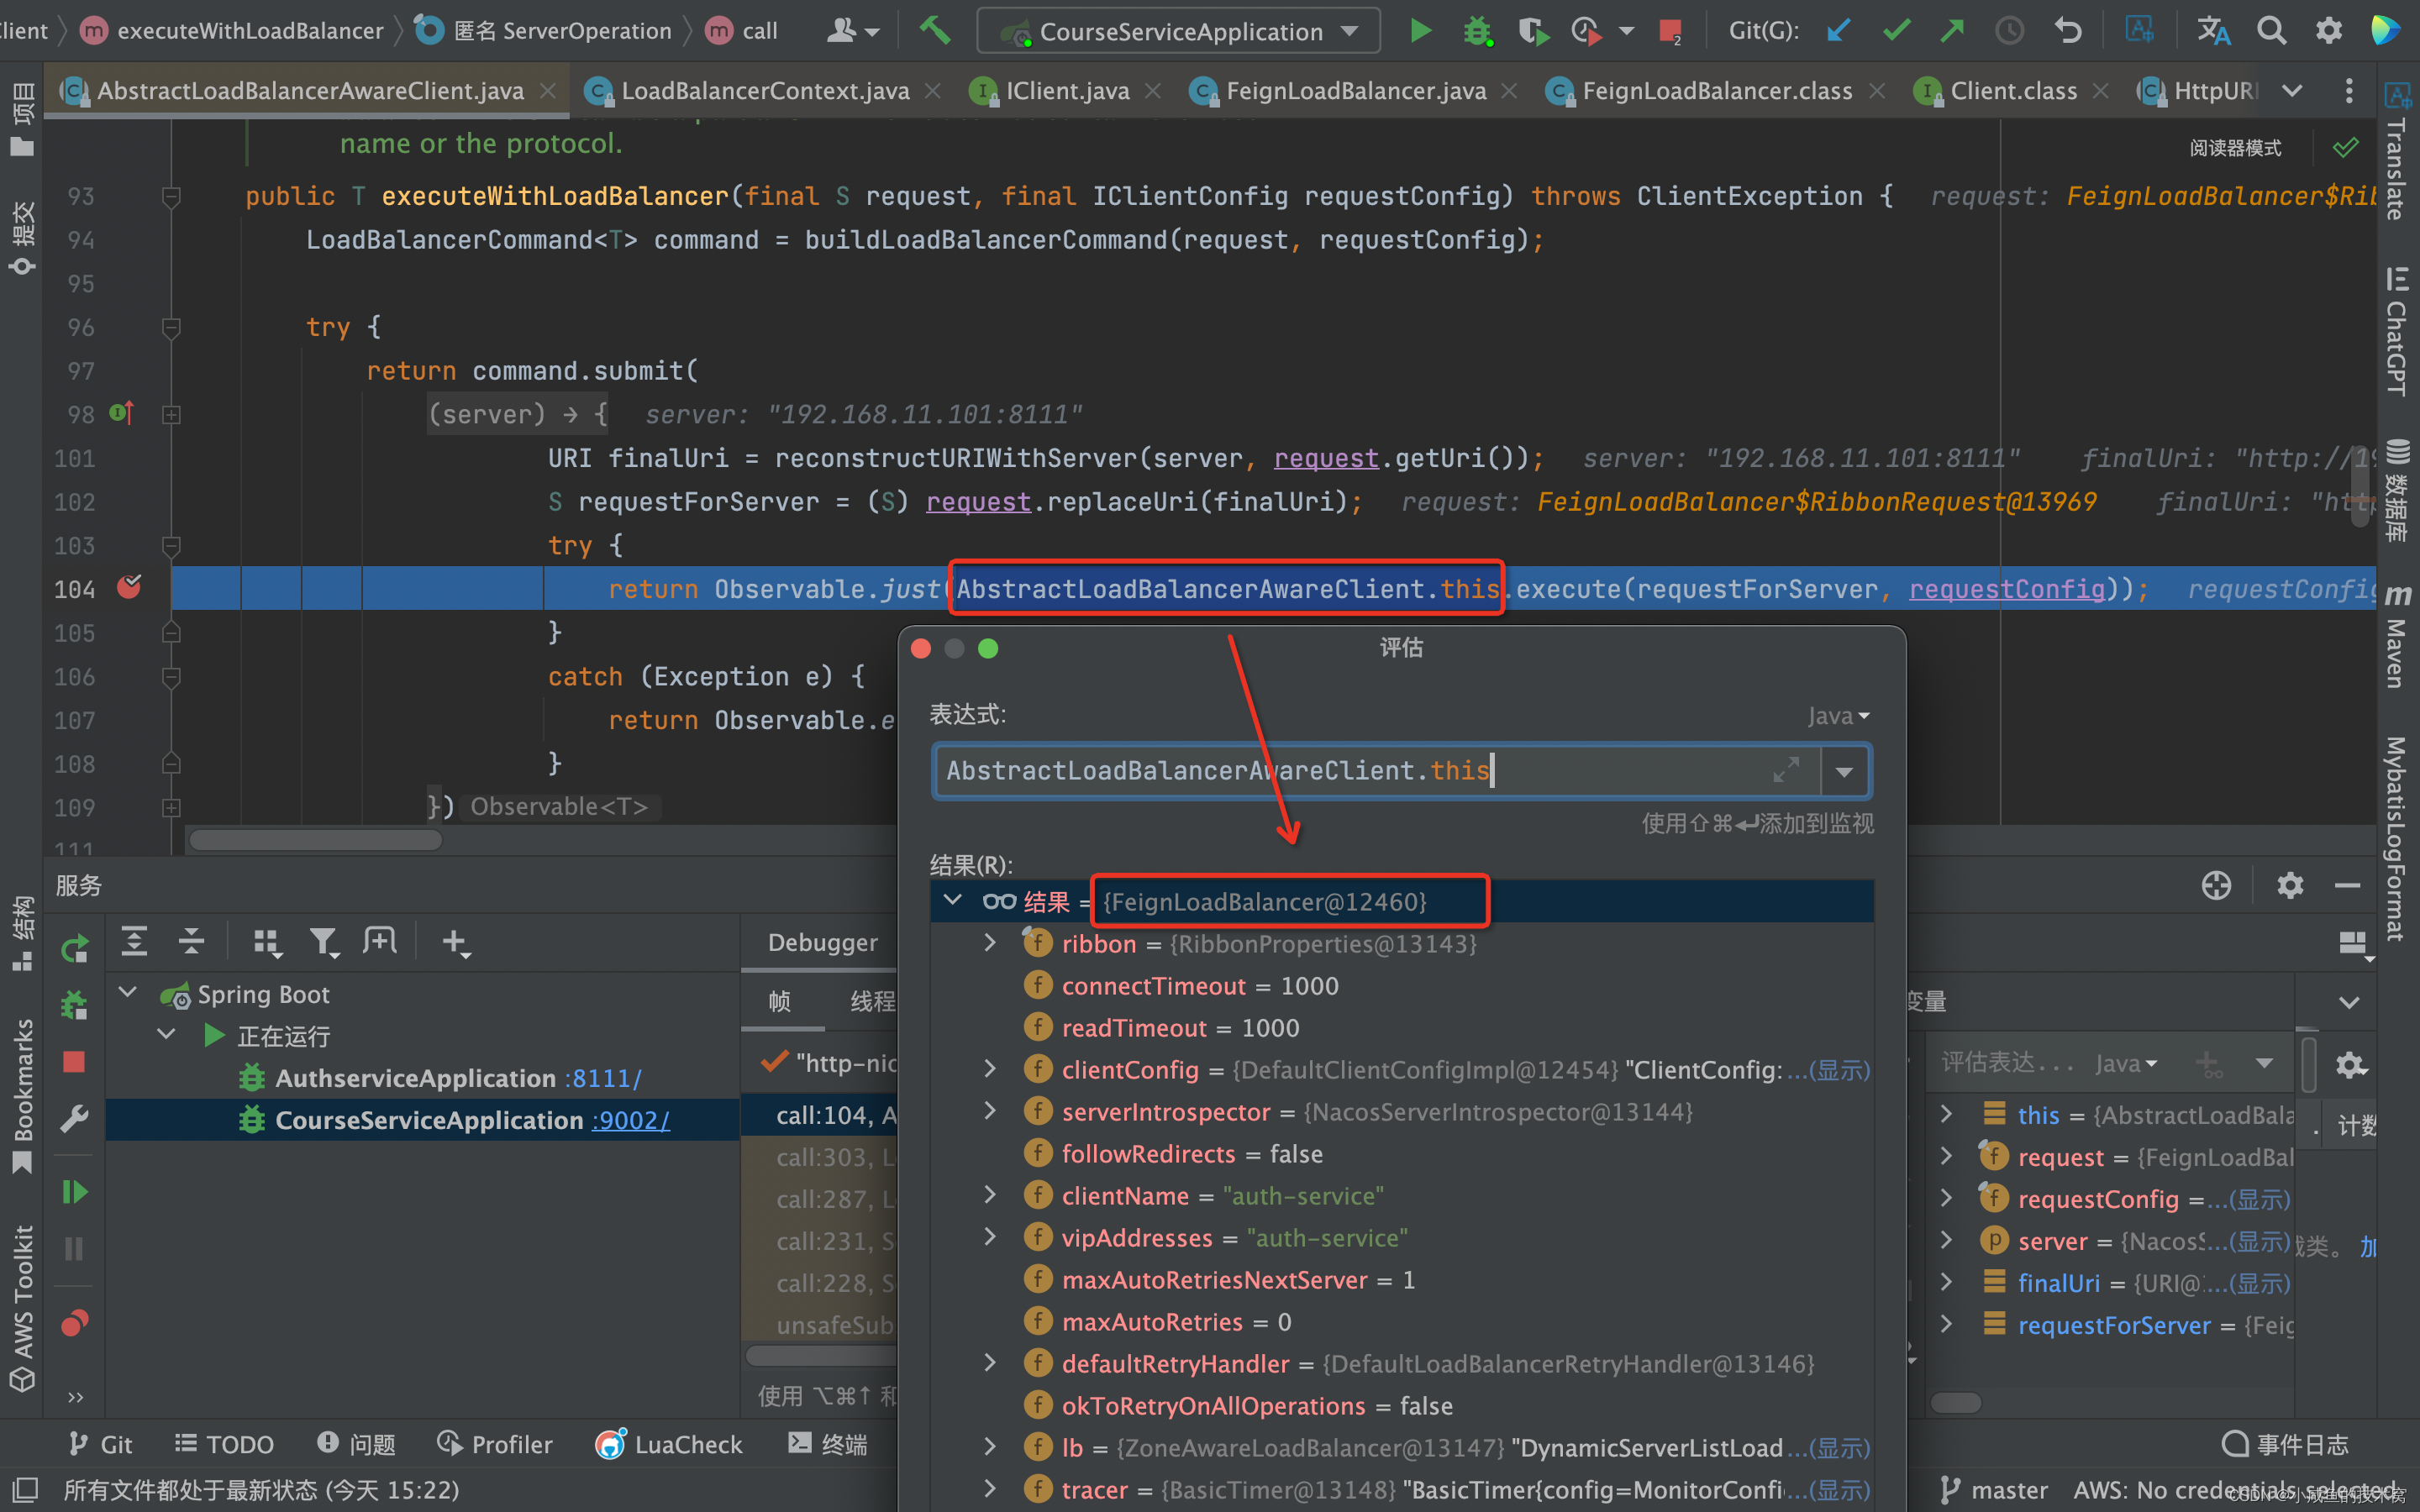Image resolution: width=2420 pixels, height=1512 pixels.
Task: Collapse the result root node
Action: [x=953, y=901]
